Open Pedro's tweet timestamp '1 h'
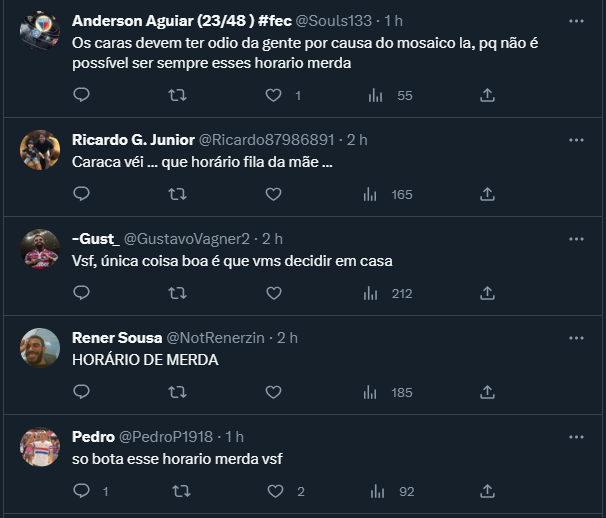The image size is (606, 518). (x=235, y=437)
